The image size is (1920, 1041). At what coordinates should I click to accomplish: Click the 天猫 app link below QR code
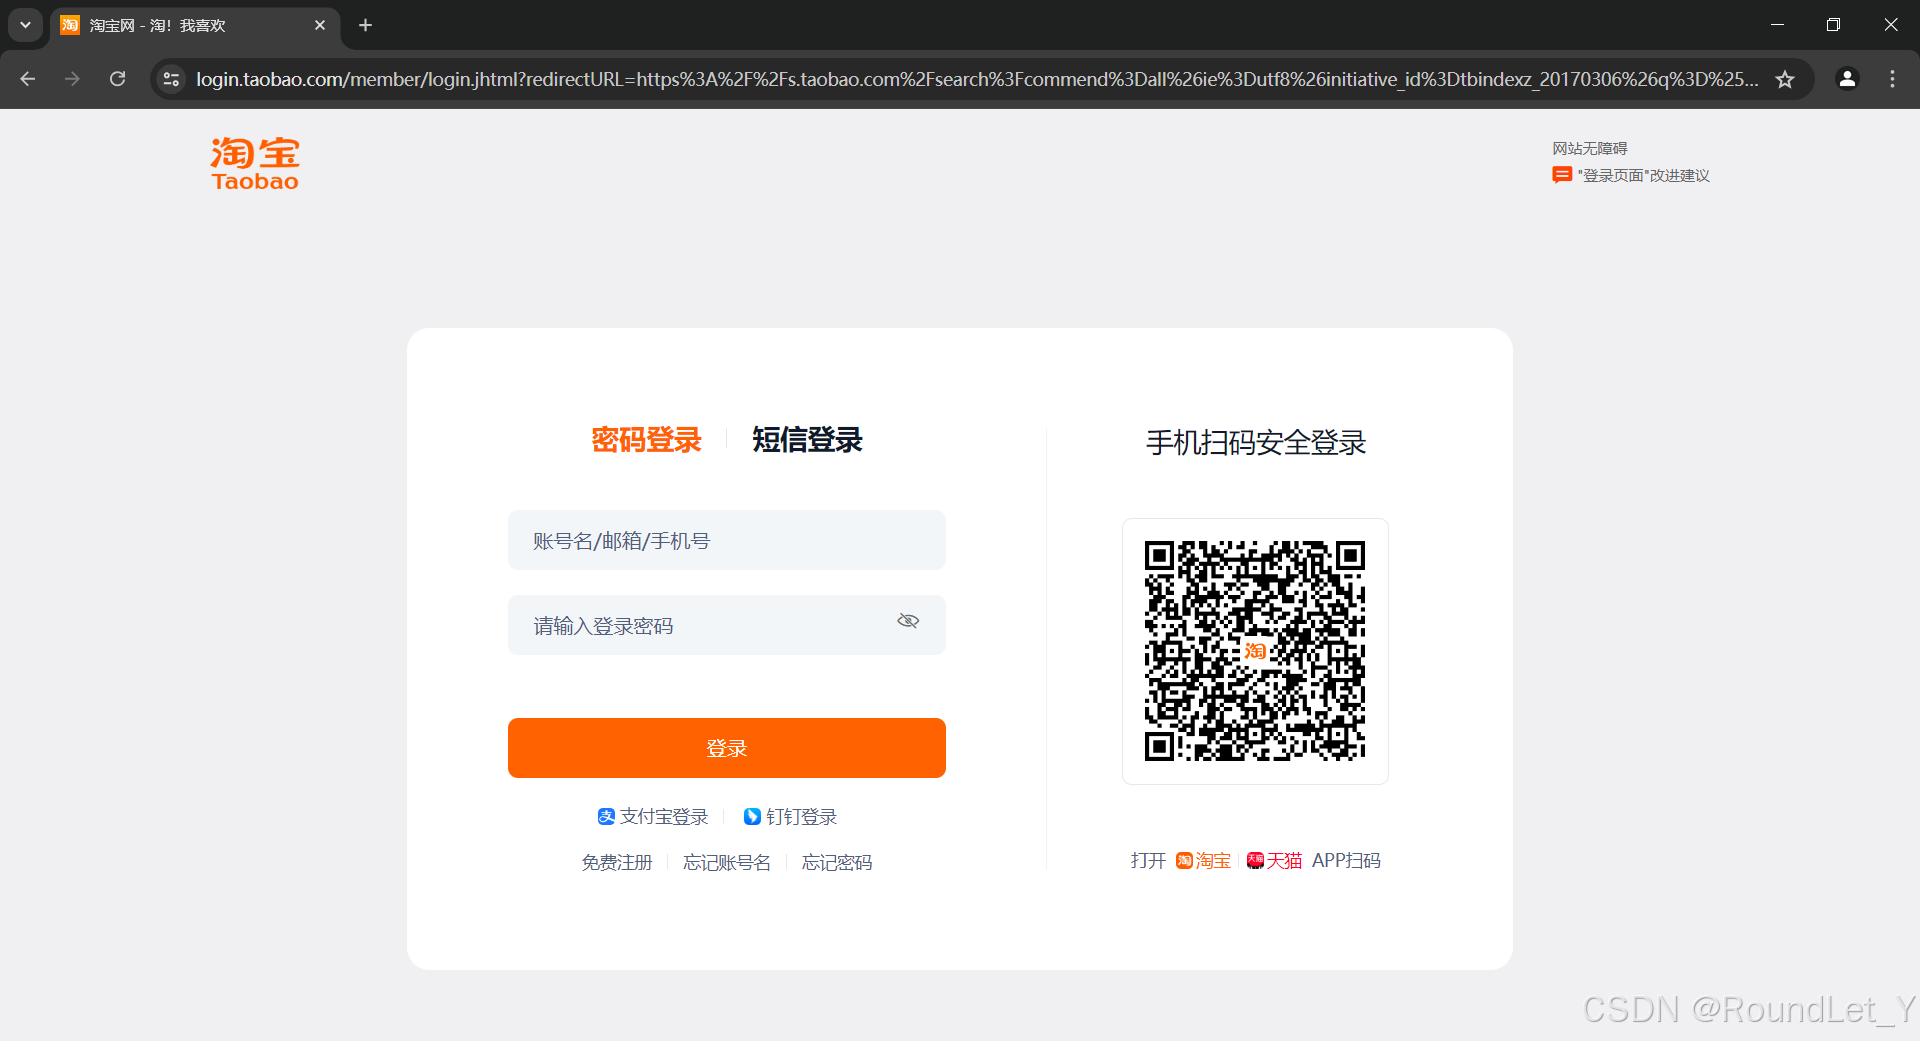pos(1274,861)
